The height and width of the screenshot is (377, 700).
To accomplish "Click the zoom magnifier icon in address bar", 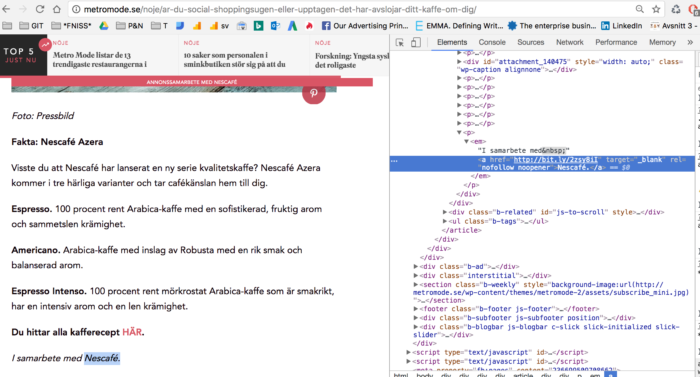I will point(640,9).
